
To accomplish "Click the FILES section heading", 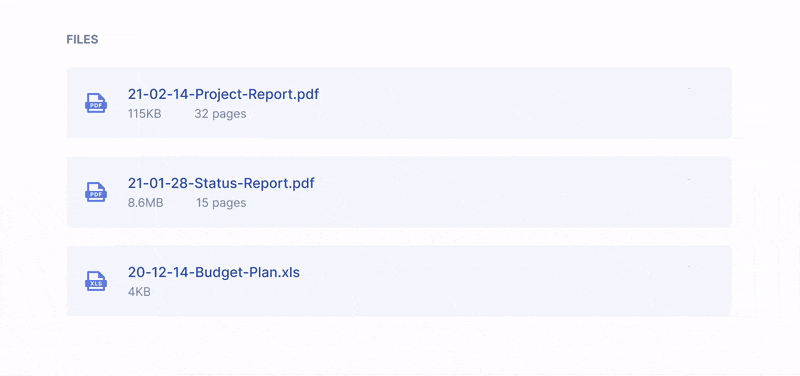I will tap(82, 40).
